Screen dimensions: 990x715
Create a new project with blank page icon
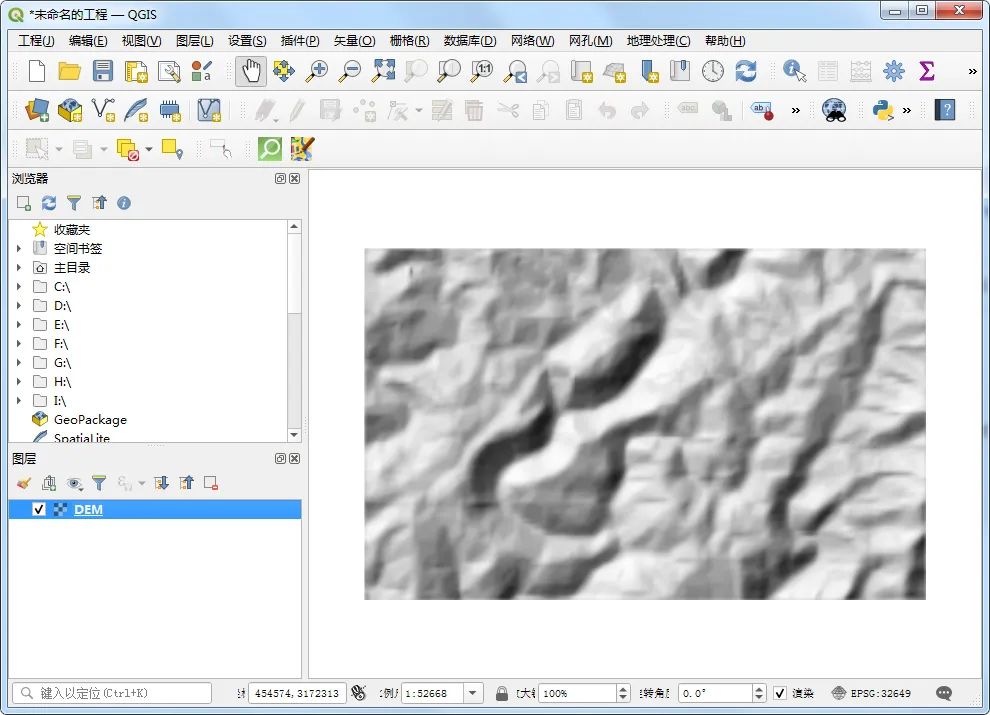coord(37,71)
